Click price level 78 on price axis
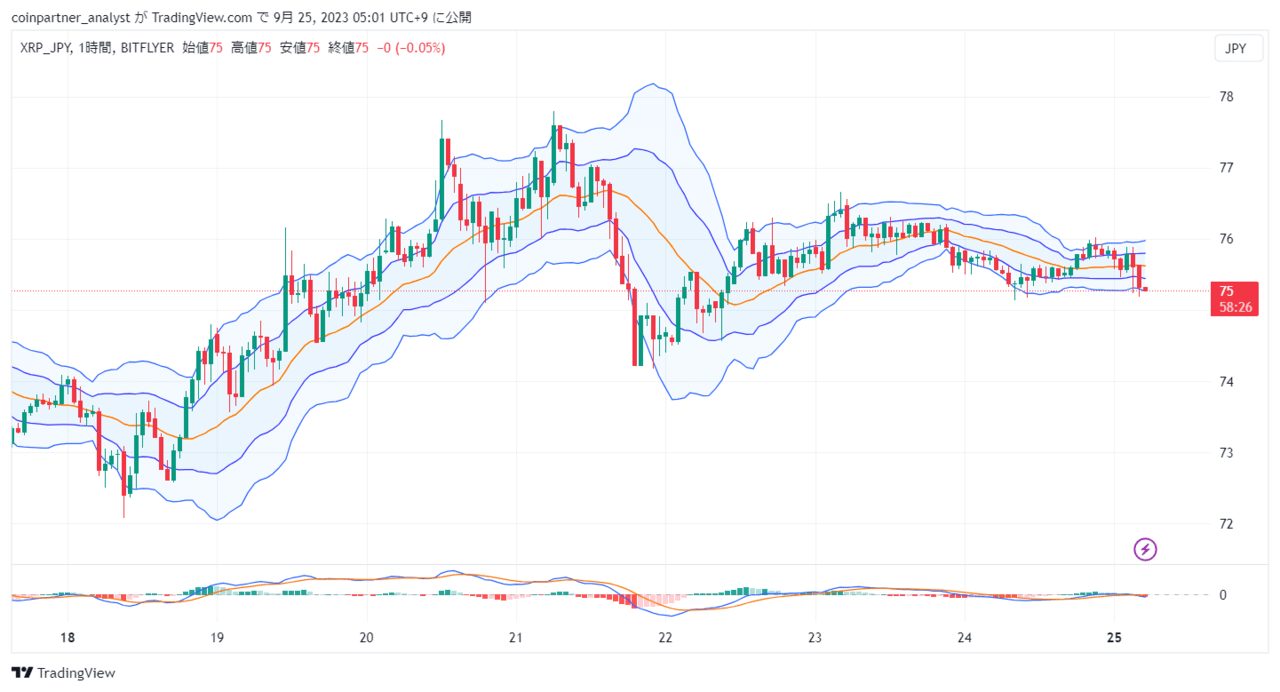The image size is (1280, 692). pyautogui.click(x=1226, y=97)
